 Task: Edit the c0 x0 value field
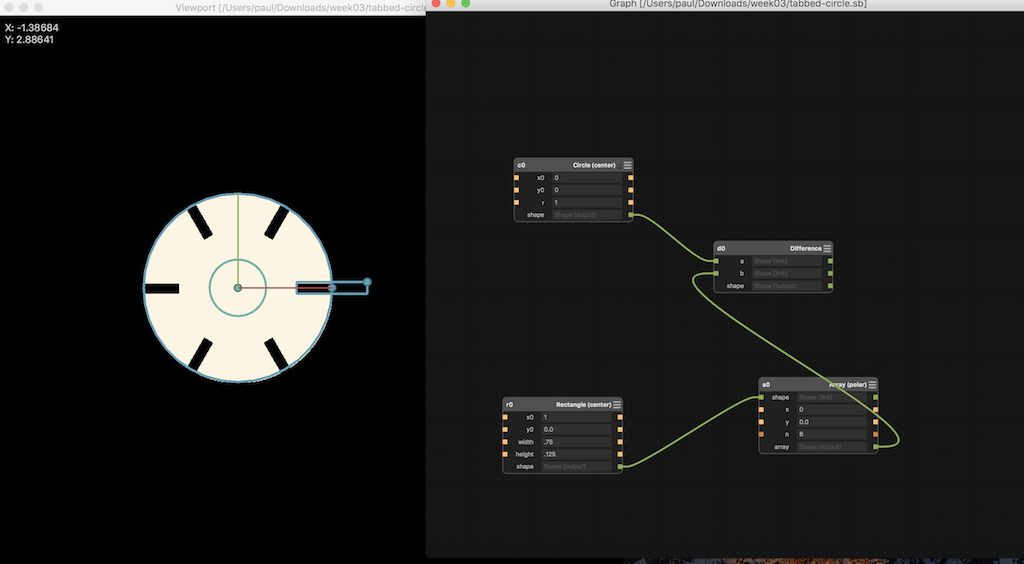587,178
